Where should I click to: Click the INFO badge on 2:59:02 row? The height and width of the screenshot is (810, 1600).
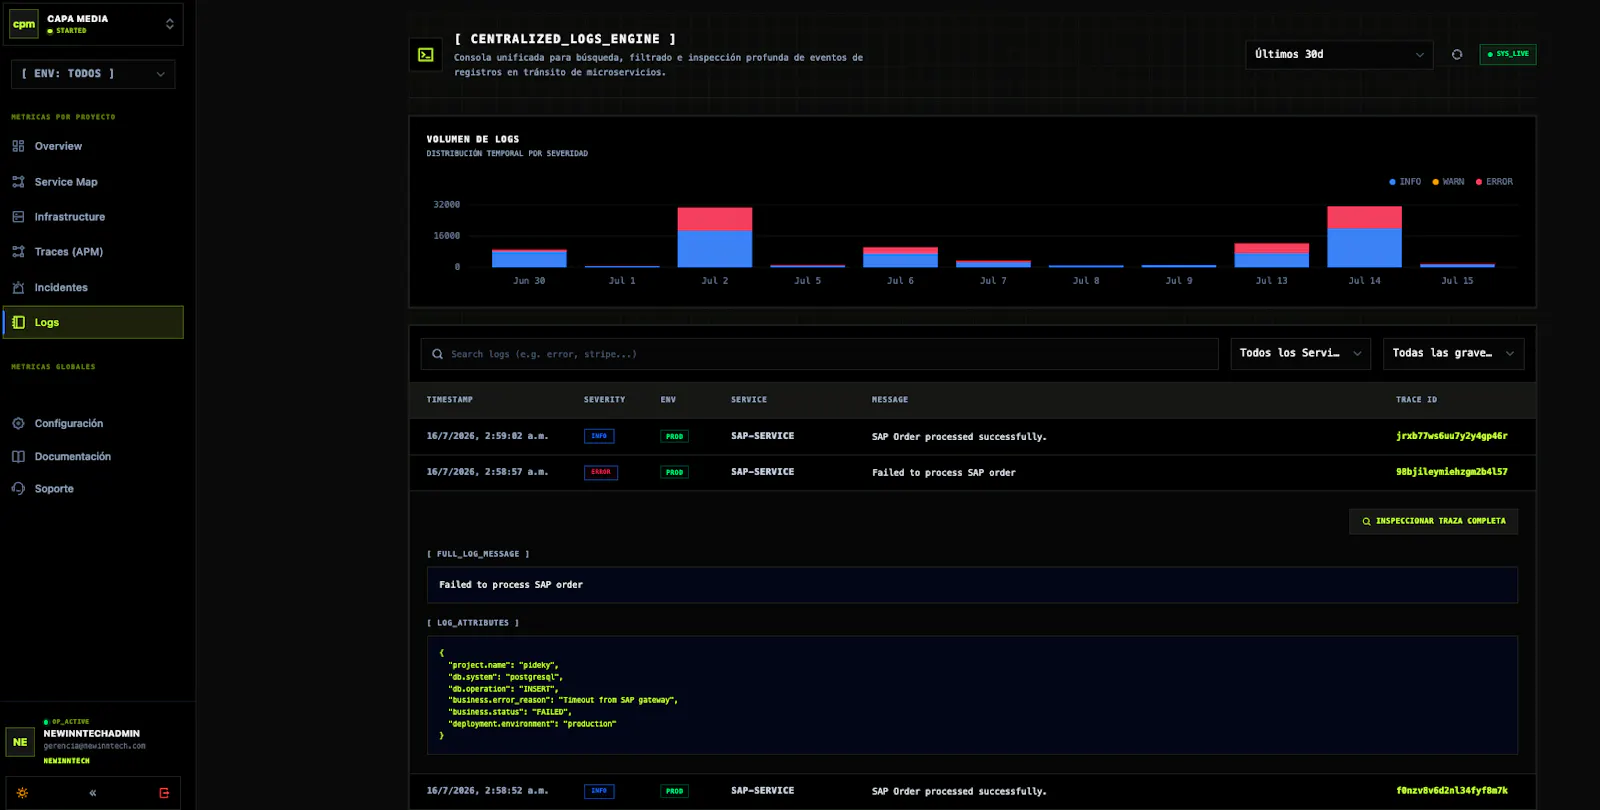(x=599, y=436)
